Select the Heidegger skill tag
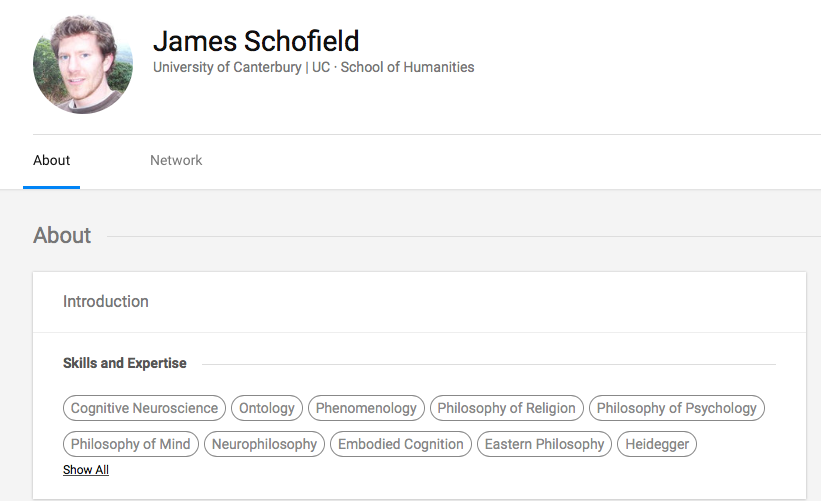The image size is (821, 501). click(657, 444)
